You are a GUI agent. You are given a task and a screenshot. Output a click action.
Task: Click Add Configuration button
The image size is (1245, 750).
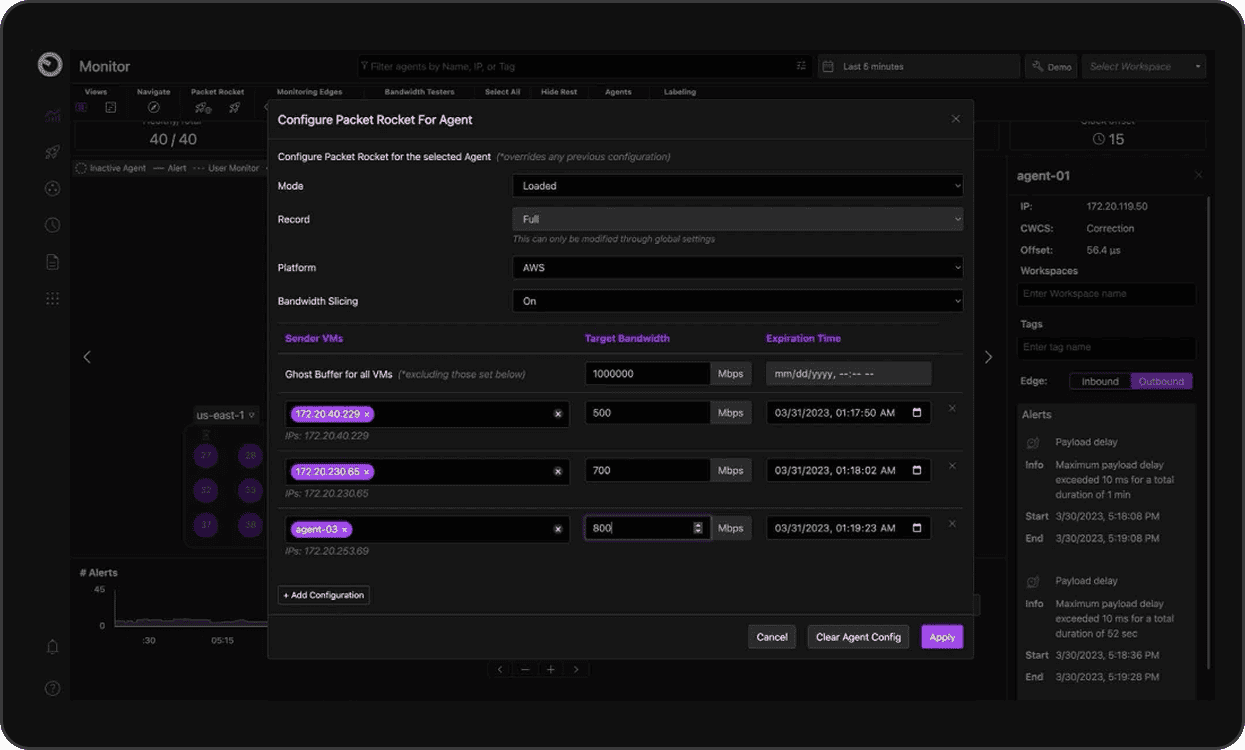tap(324, 595)
